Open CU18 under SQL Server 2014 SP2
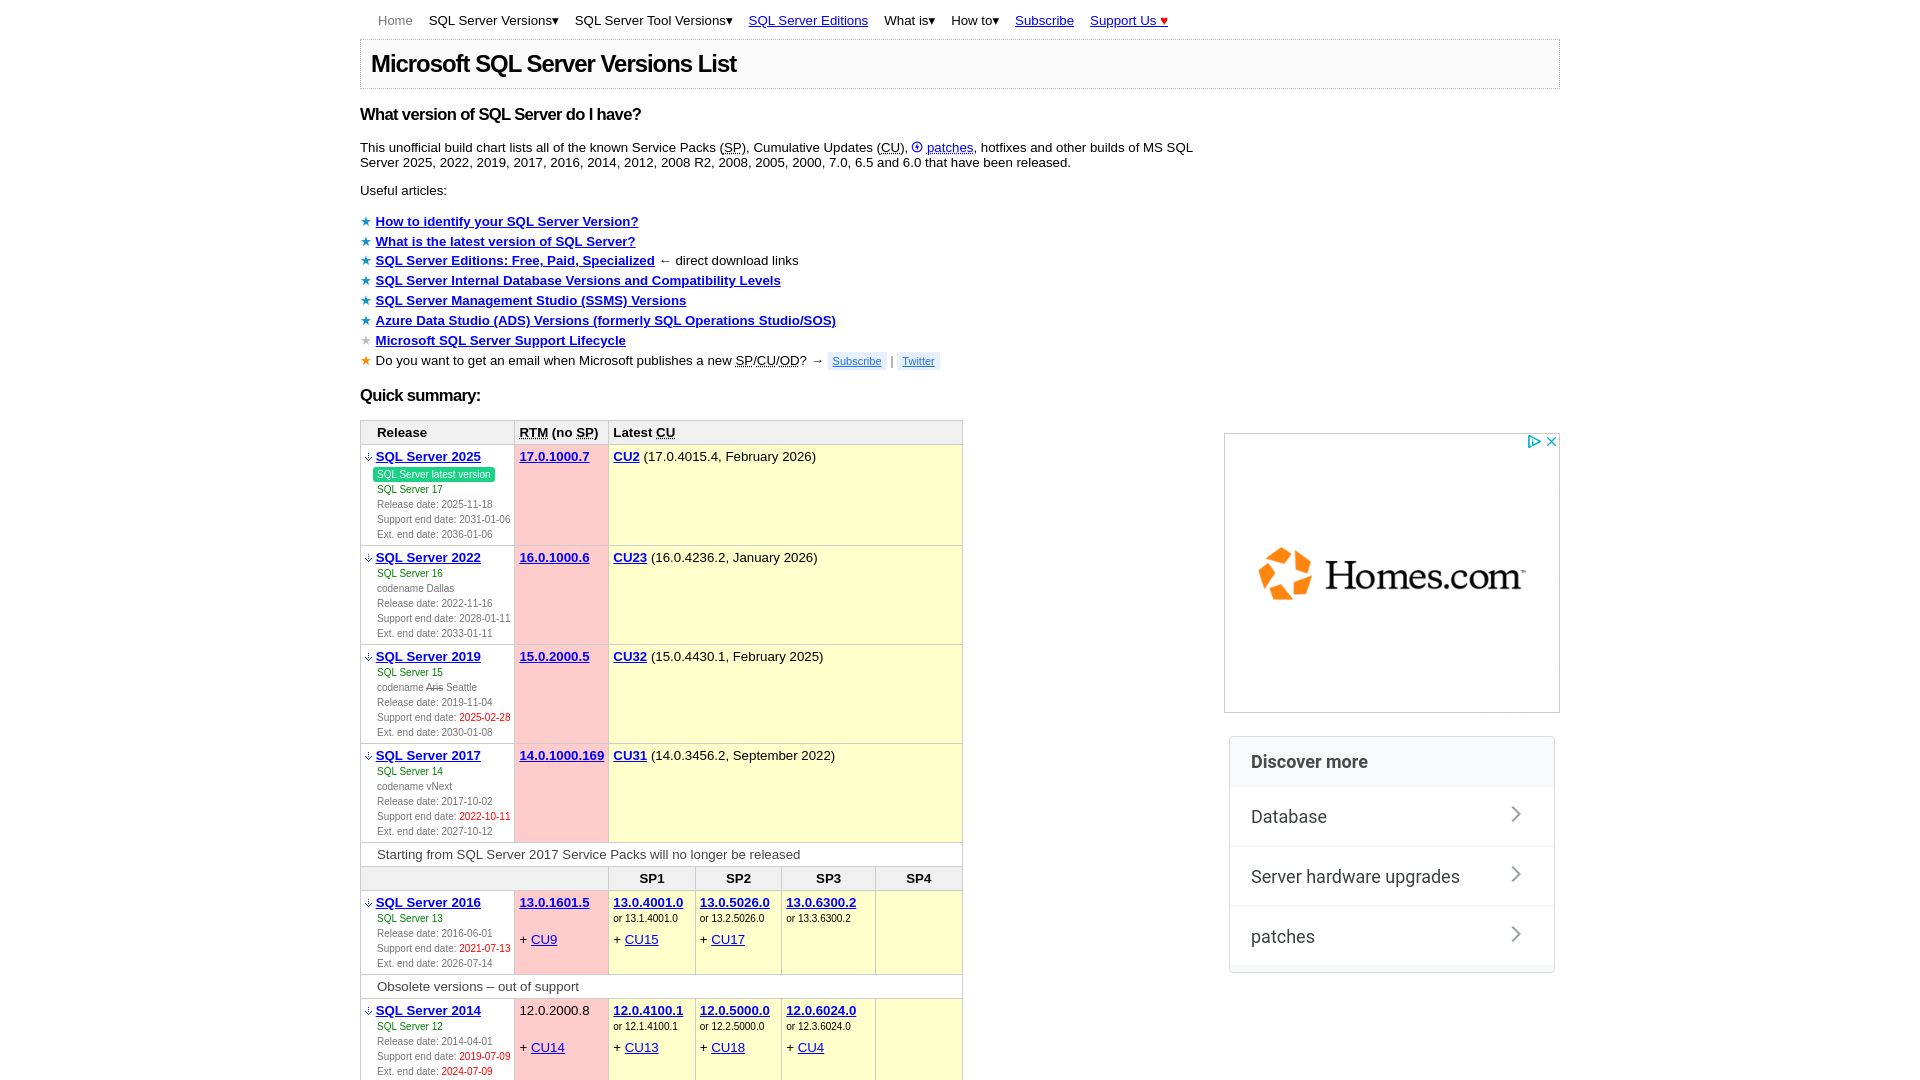 pyautogui.click(x=728, y=1048)
